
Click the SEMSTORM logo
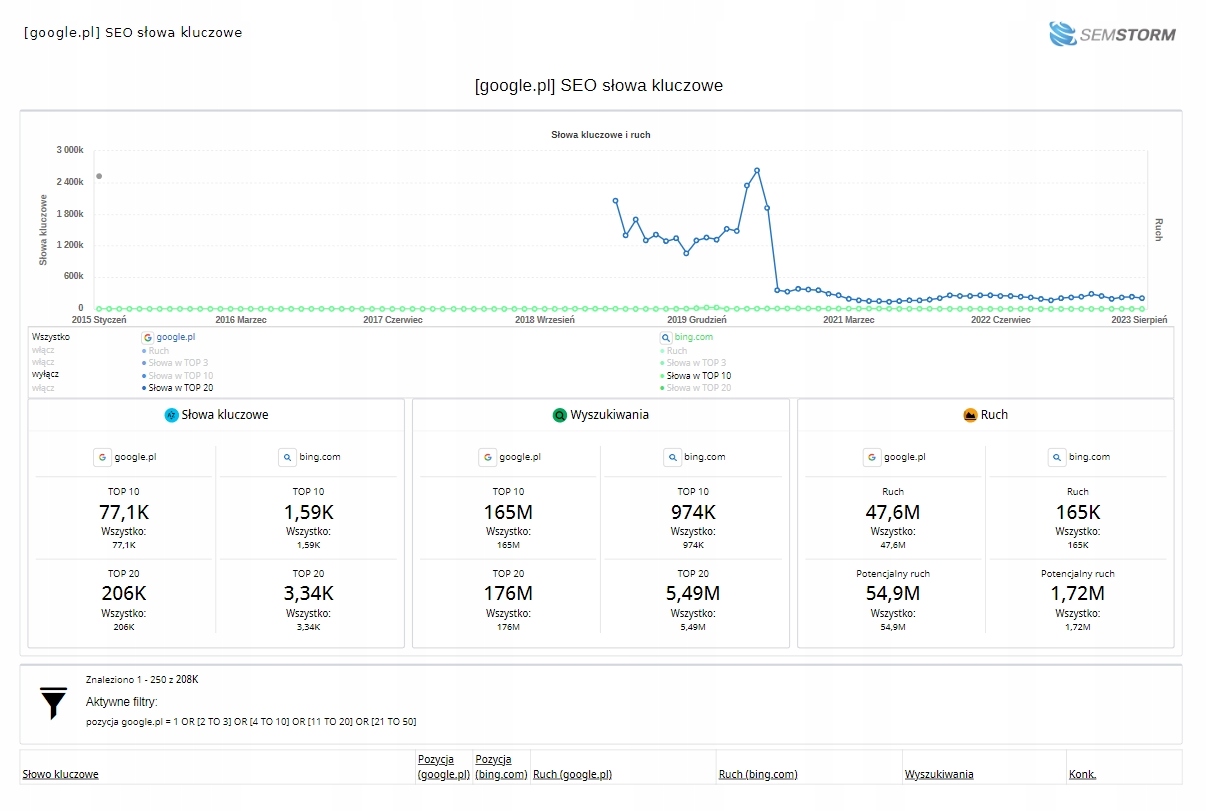[1112, 34]
